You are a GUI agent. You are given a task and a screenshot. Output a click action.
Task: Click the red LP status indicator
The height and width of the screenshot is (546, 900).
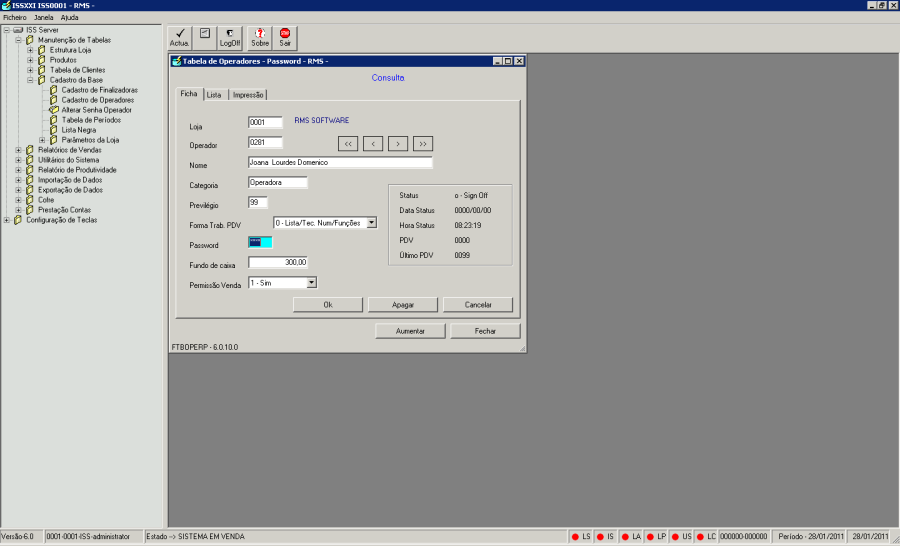(650, 537)
